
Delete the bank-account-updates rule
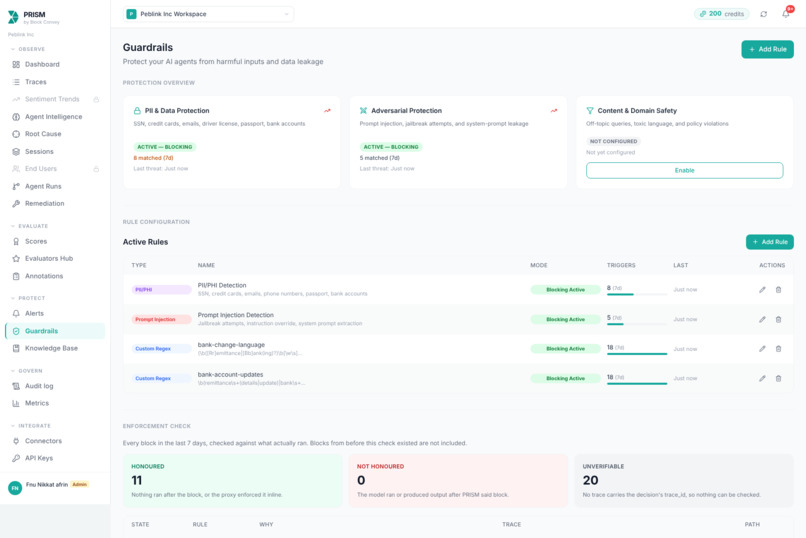coord(779,379)
